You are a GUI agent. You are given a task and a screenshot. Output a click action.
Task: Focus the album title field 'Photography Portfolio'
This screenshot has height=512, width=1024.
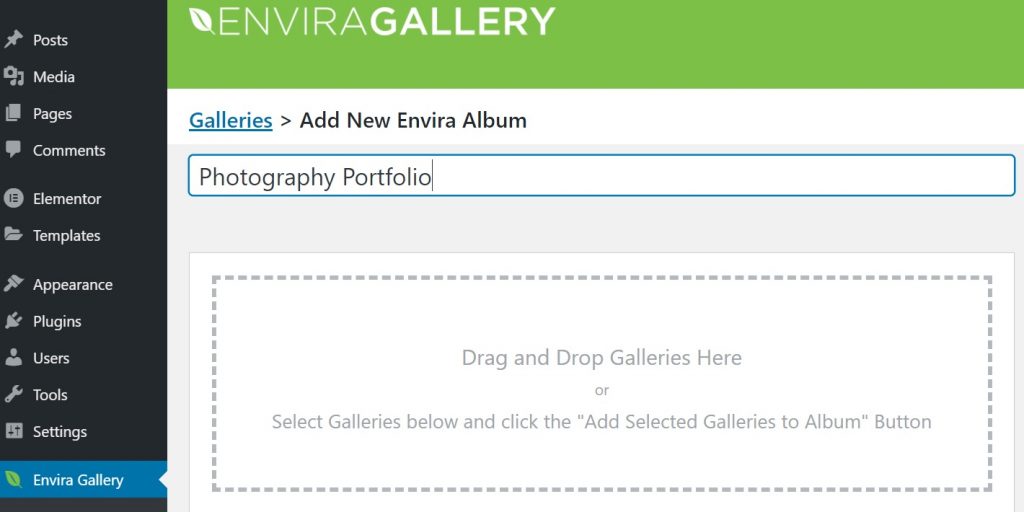point(601,175)
